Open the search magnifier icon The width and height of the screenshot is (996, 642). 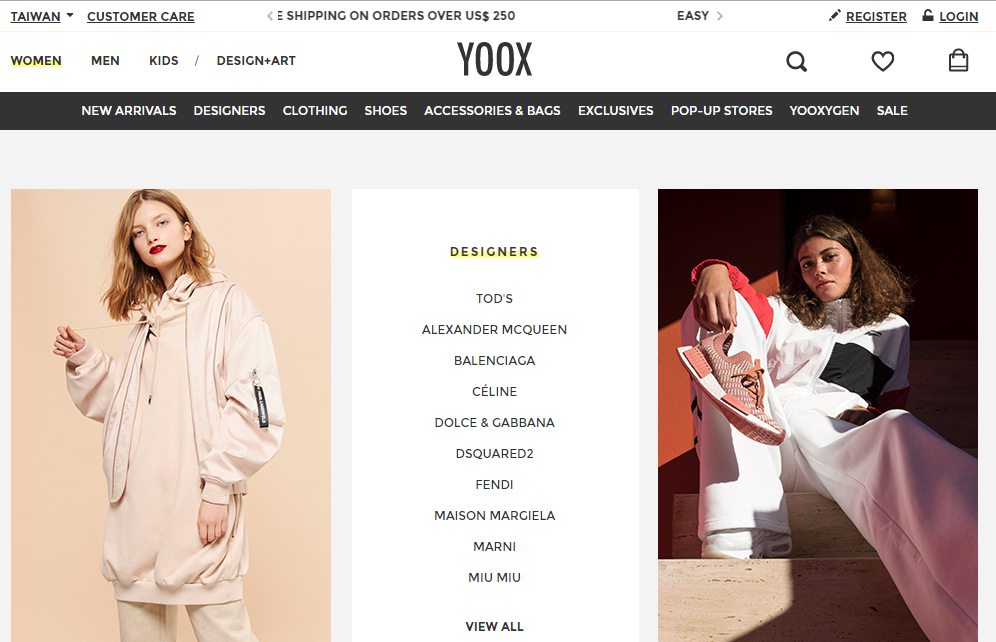(x=796, y=62)
